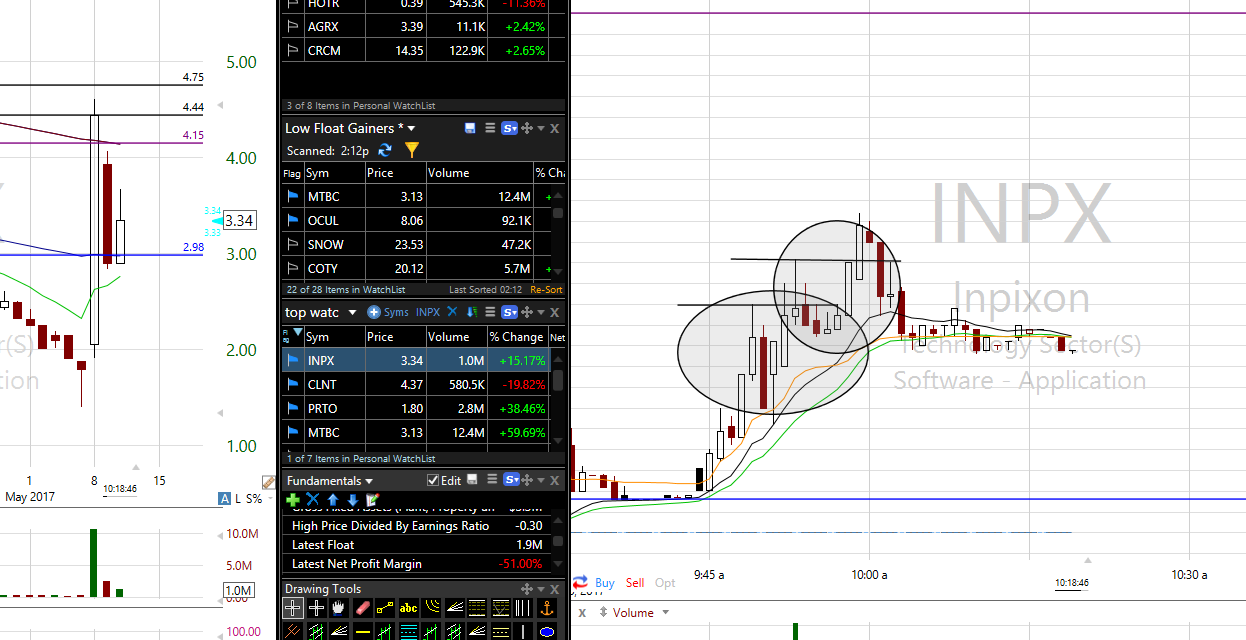Toggle the Edit checkbox in Fundamentals
Viewport: 1246px width, 640px height.
pyautogui.click(x=433, y=480)
